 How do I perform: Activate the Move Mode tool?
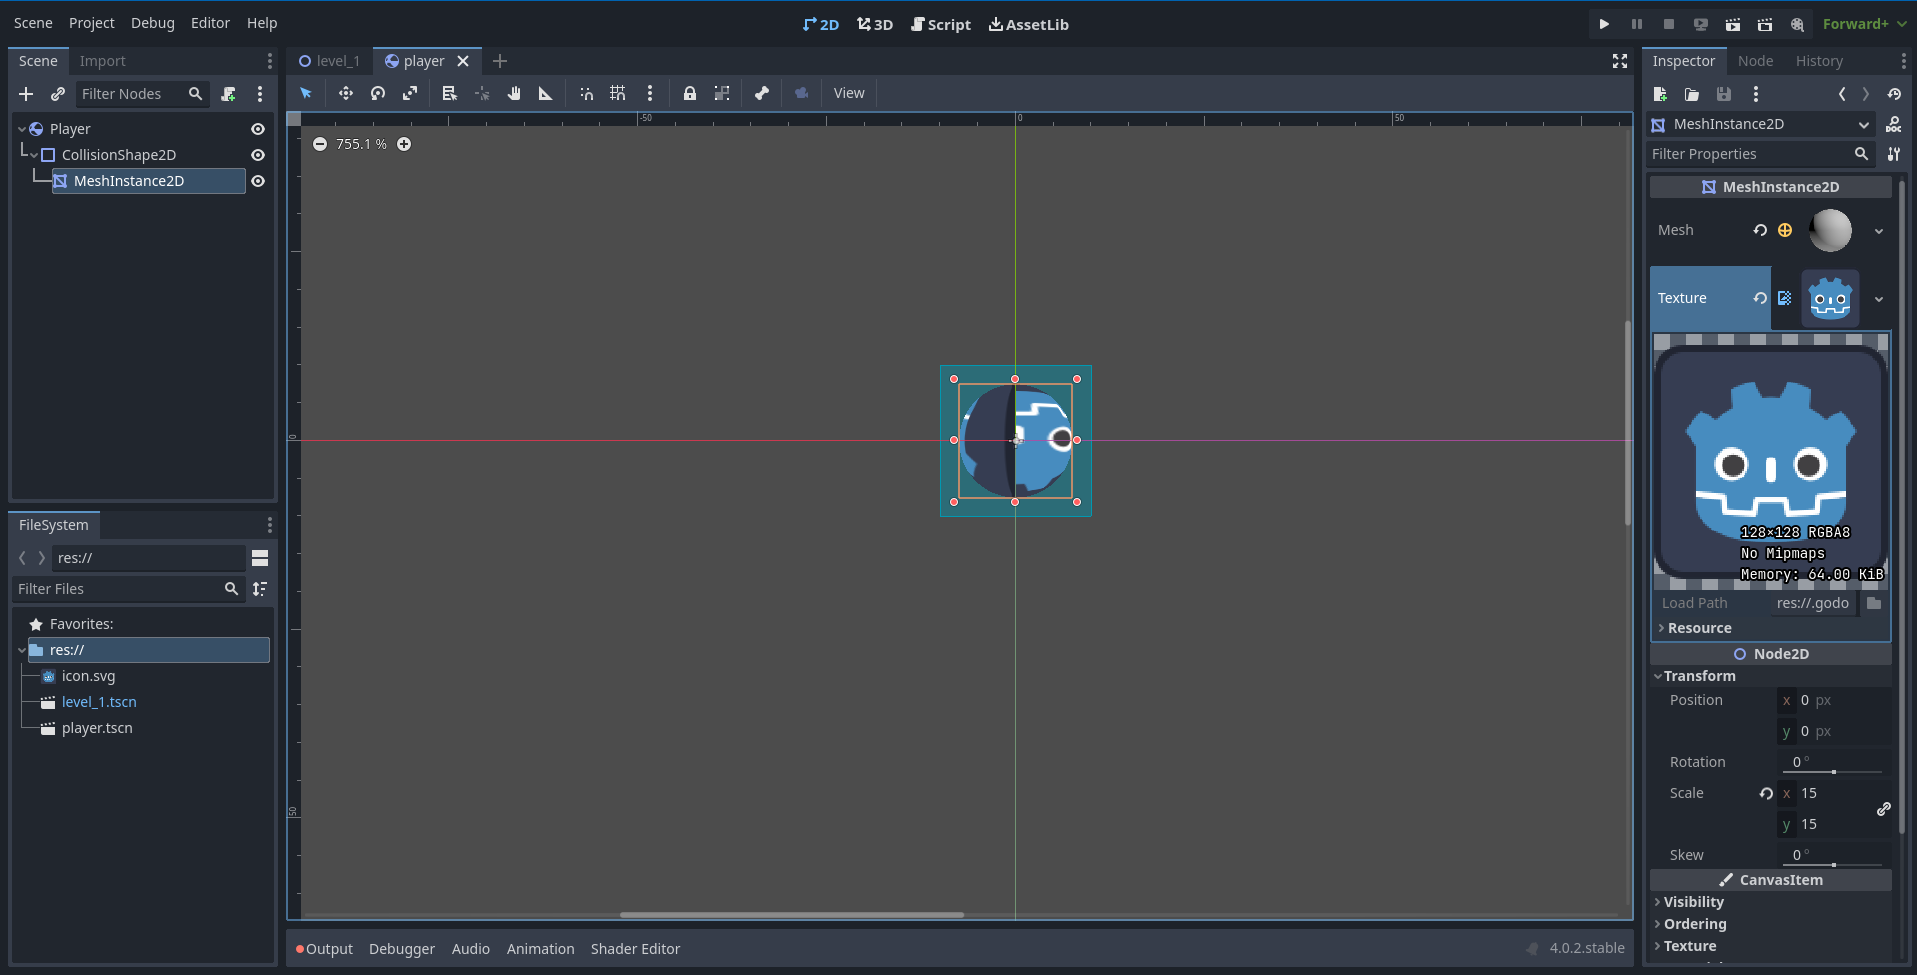tap(346, 93)
